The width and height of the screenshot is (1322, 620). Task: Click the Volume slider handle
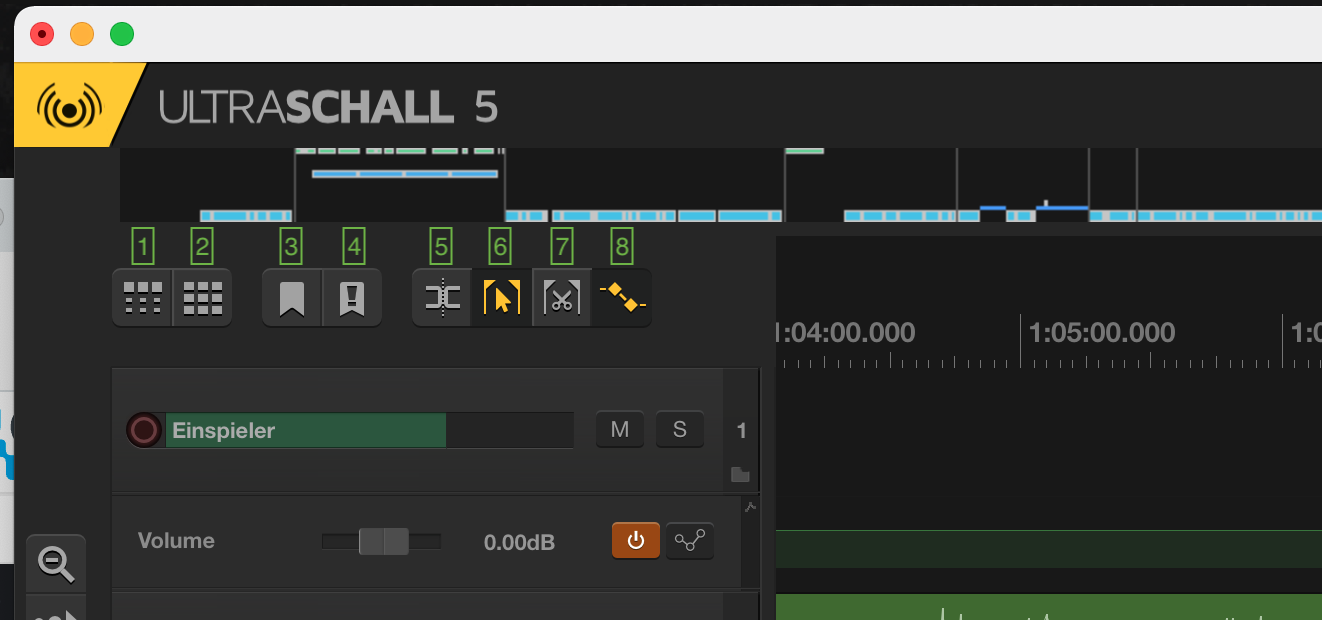tap(384, 541)
